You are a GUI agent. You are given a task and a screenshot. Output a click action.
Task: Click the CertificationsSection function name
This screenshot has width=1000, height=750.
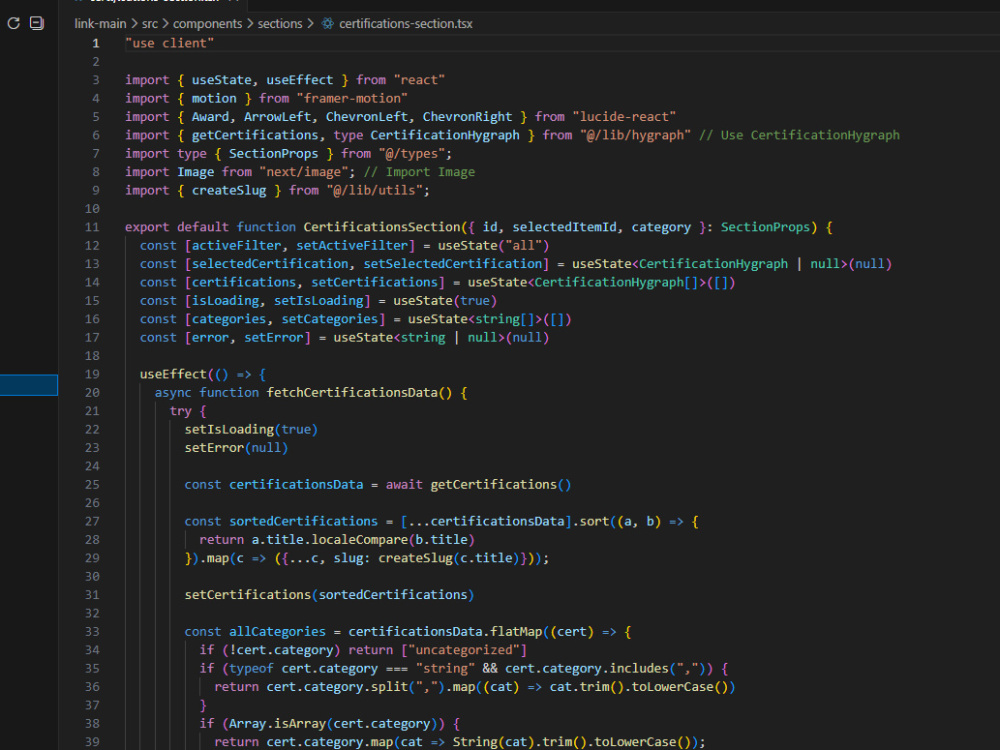pos(381,227)
